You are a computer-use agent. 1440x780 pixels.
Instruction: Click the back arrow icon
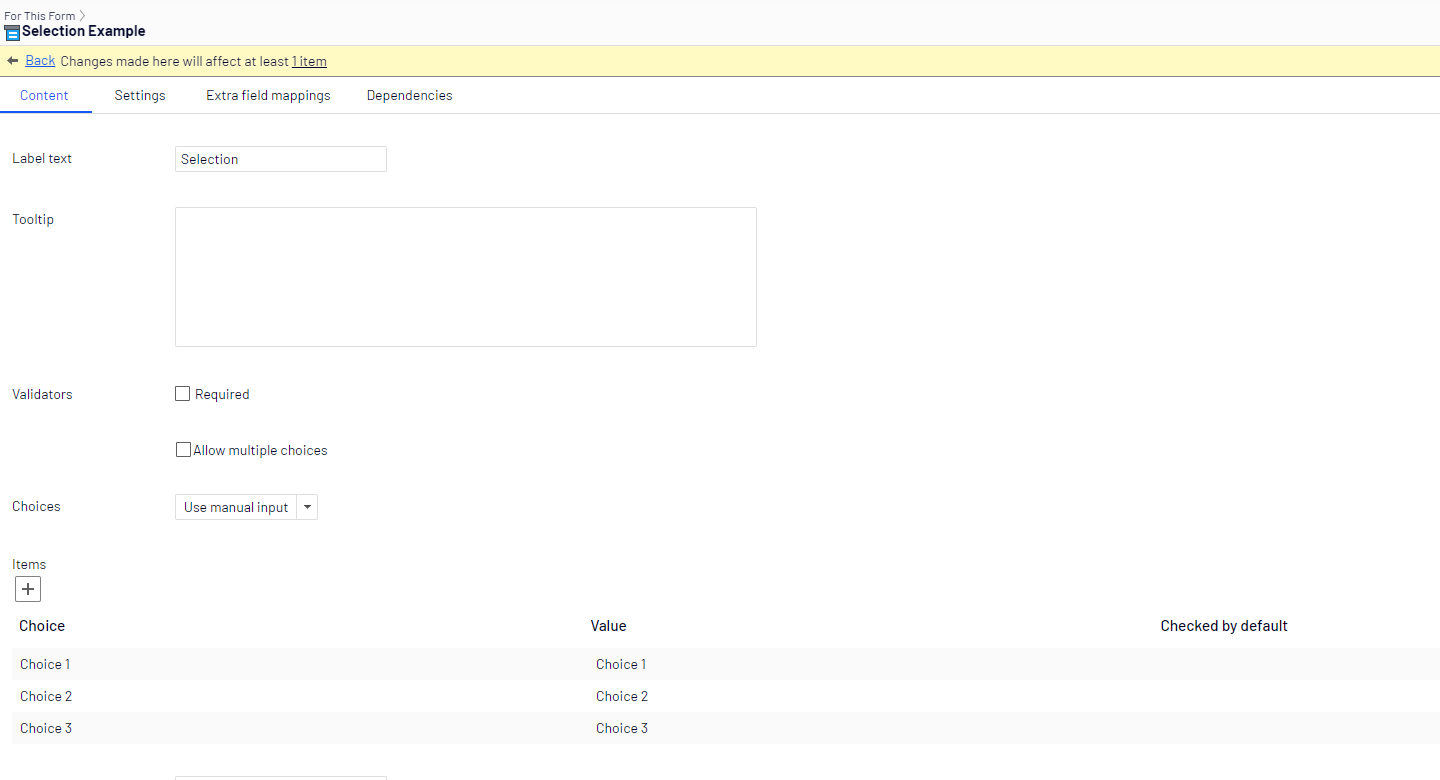pyautogui.click(x=13, y=61)
